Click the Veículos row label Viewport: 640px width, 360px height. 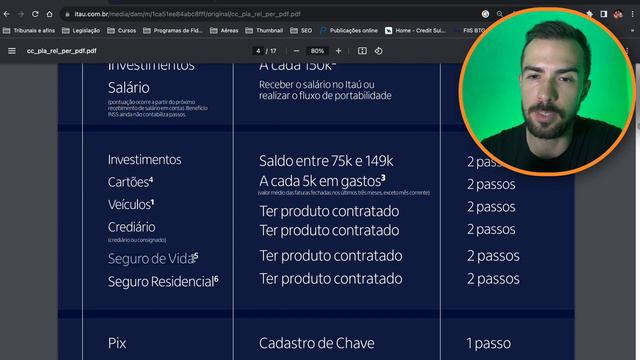131,204
